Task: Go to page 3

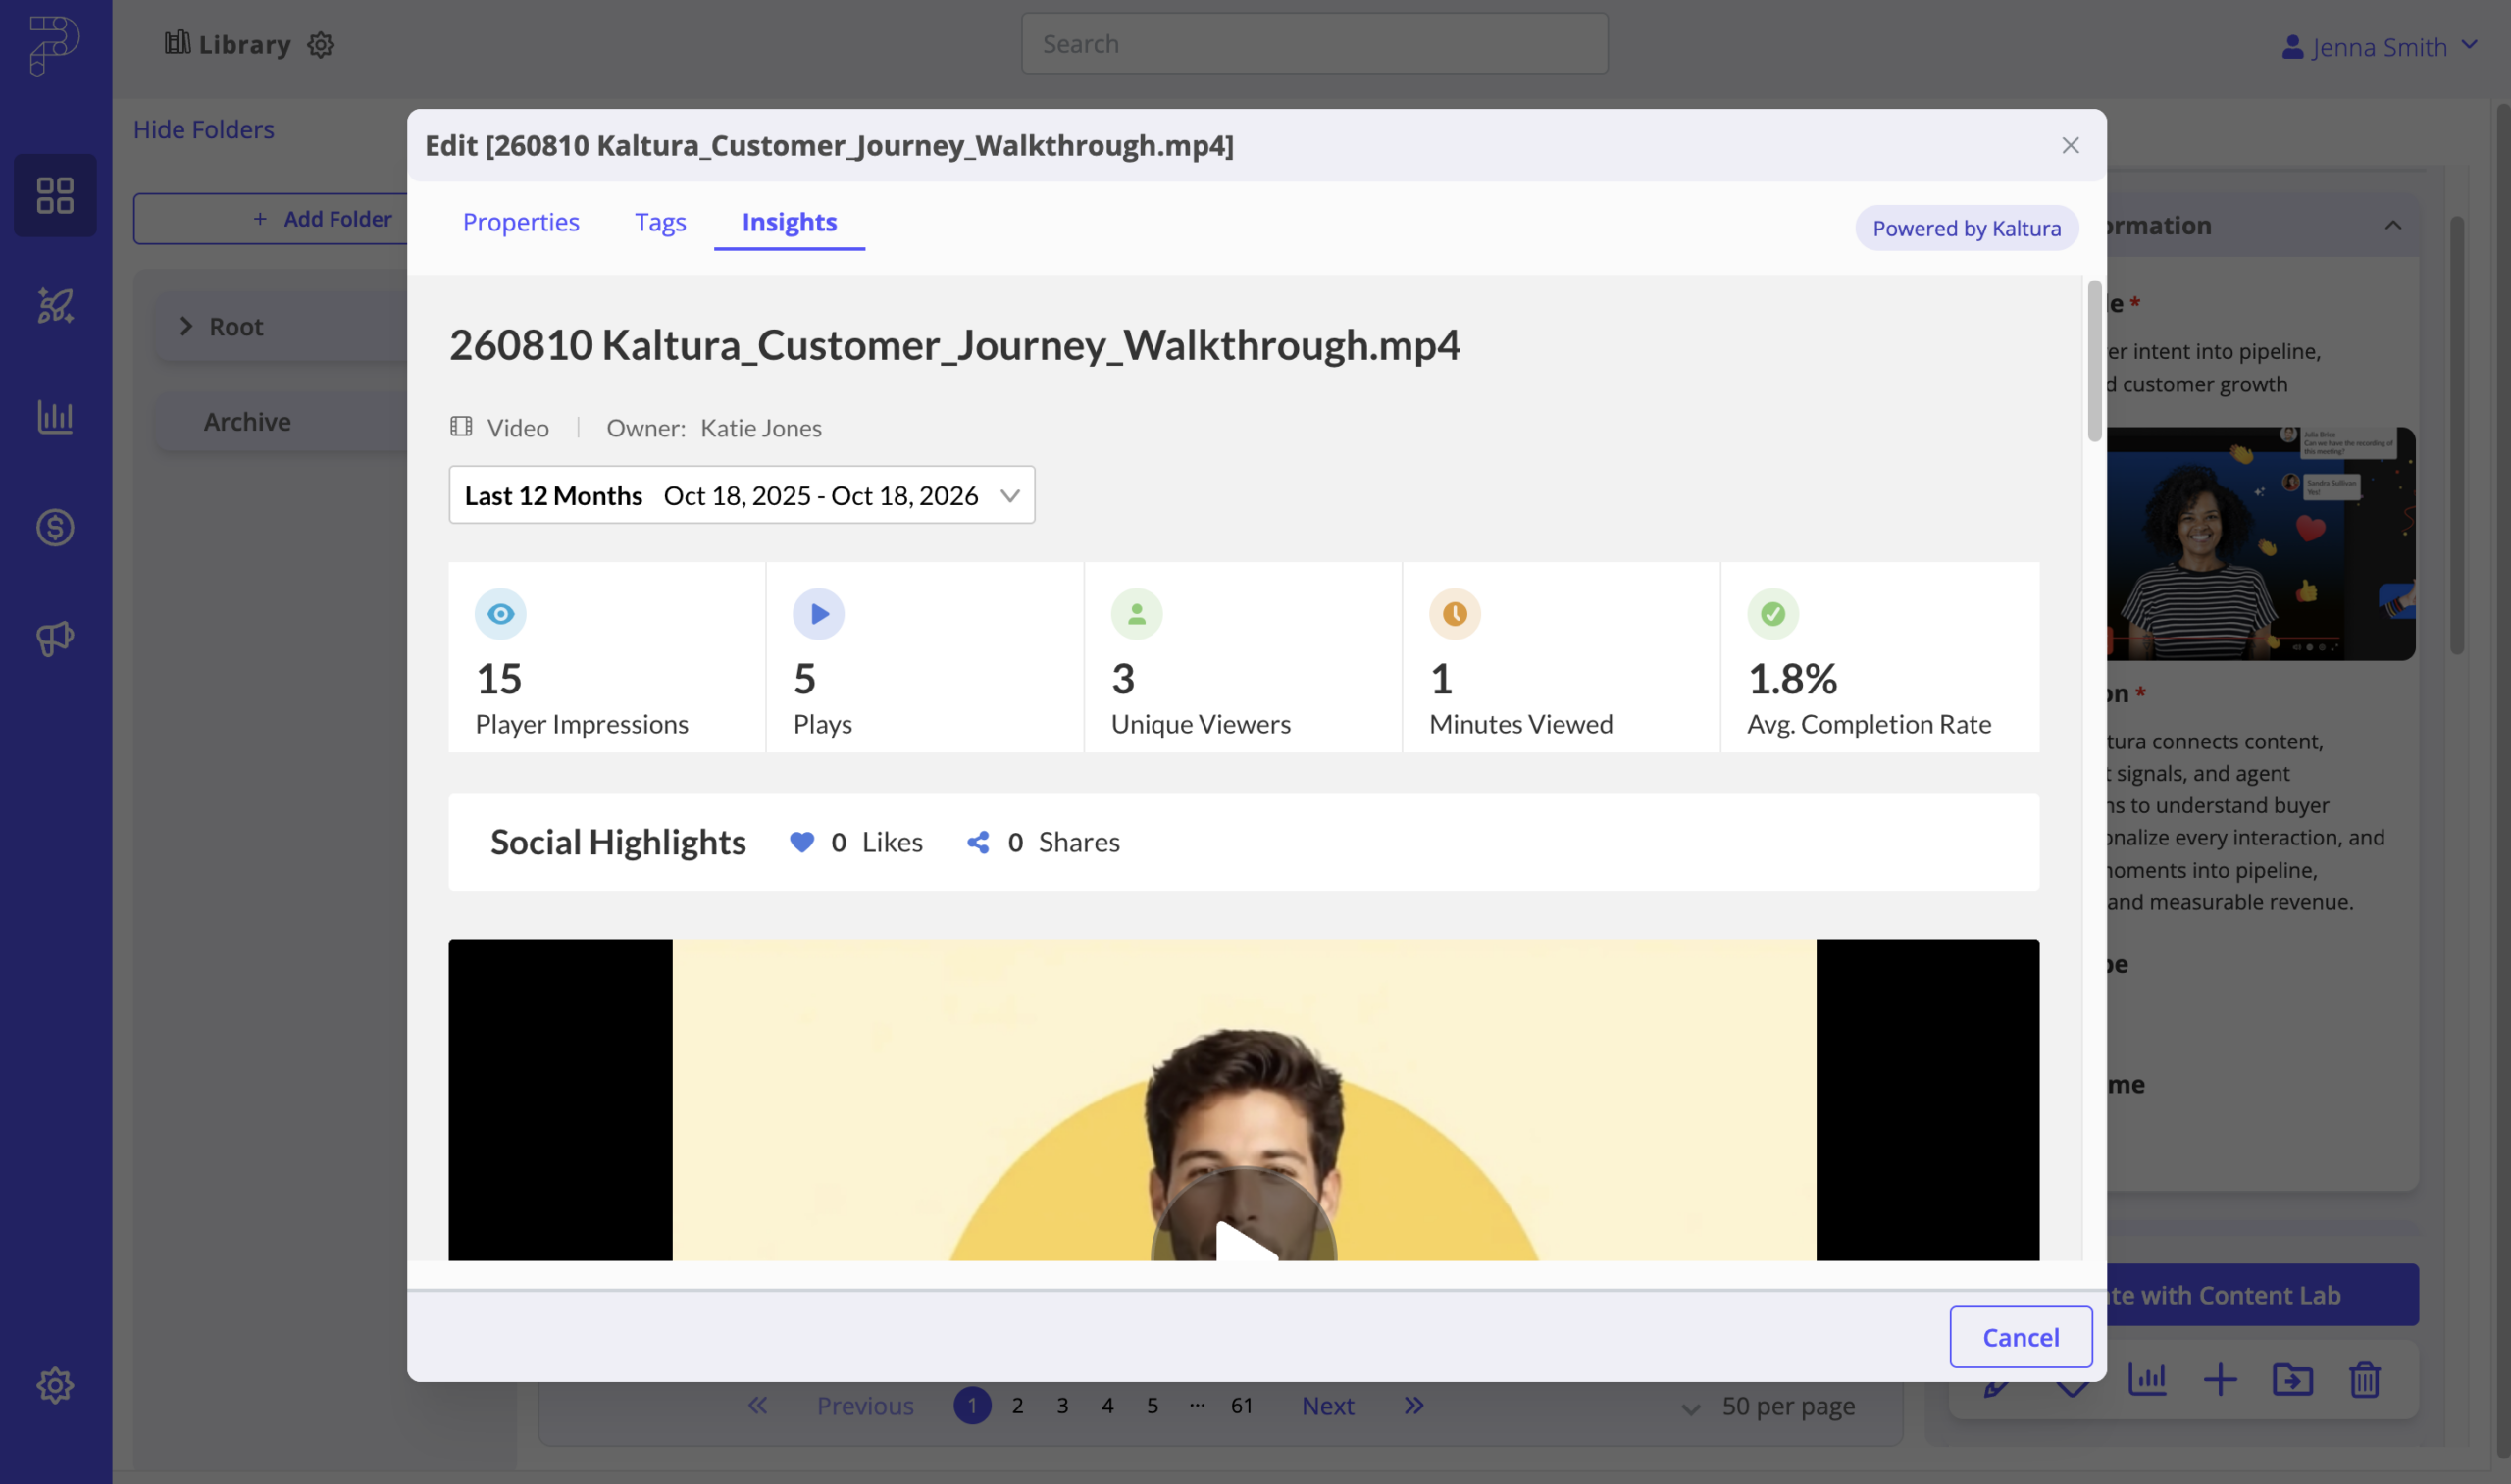Action: click(x=1062, y=1406)
